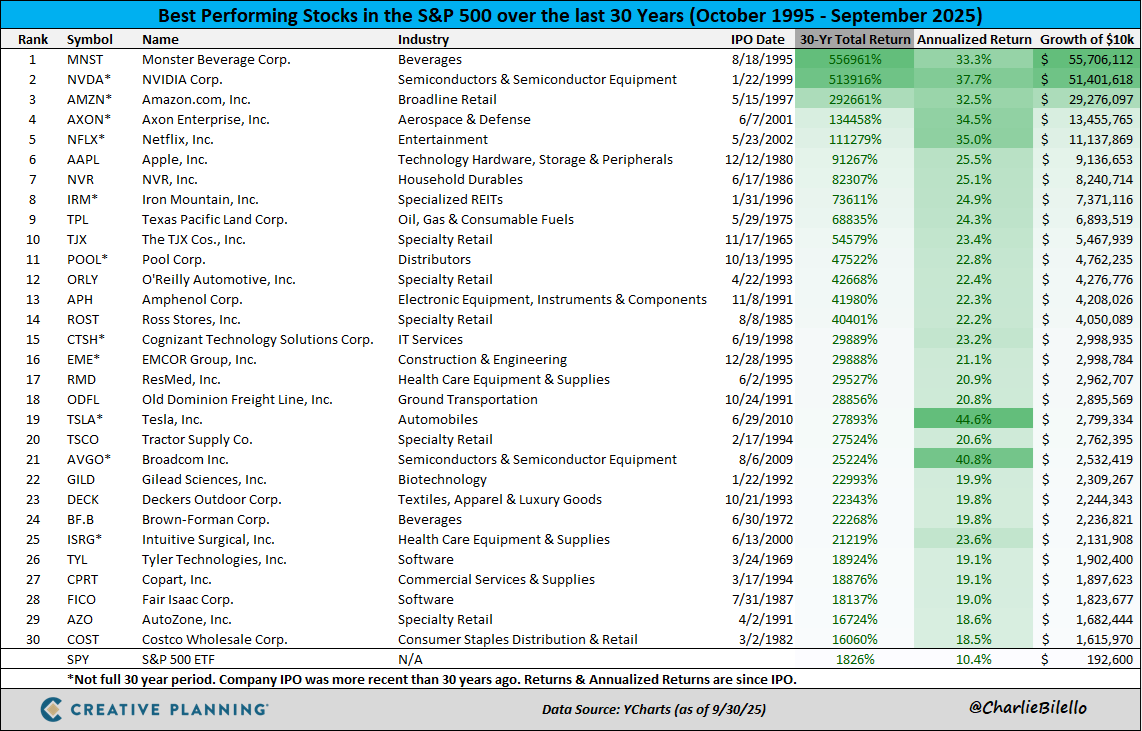The image size is (1142, 731).
Task: Click Tesla, Inc. in the Name column
Action: 171,419
